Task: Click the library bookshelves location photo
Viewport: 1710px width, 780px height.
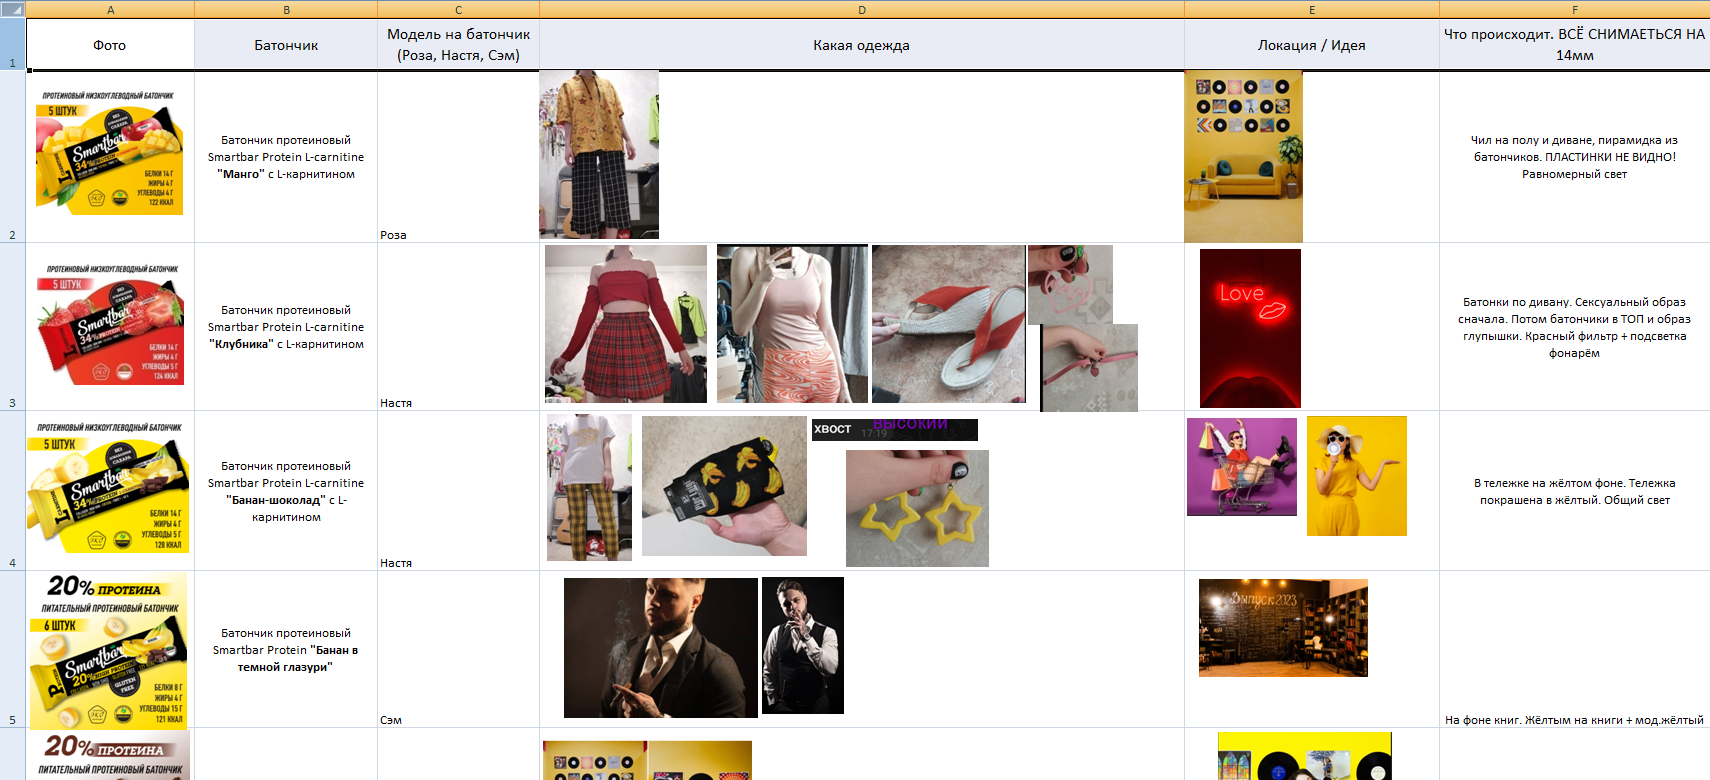Action: 1283,628
